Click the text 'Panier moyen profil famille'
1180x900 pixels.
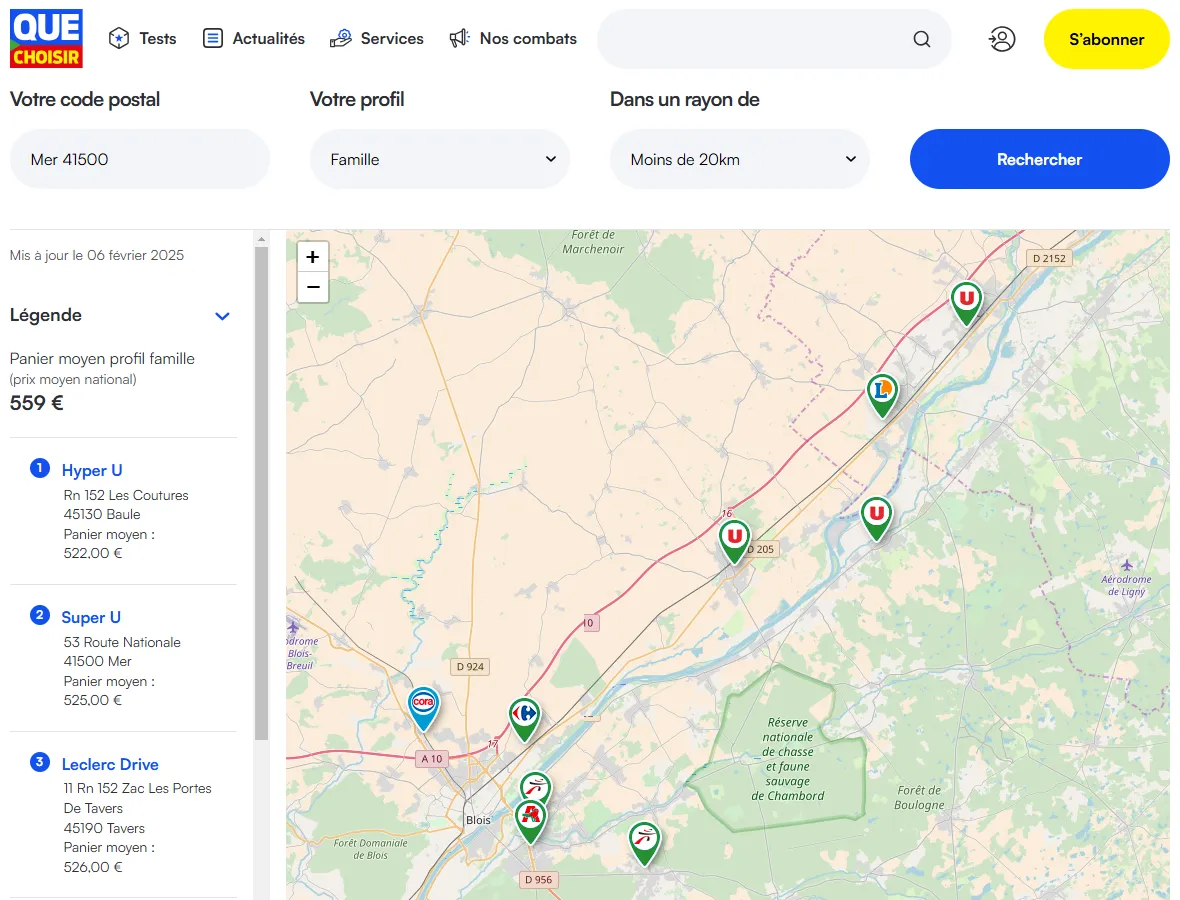(102, 358)
